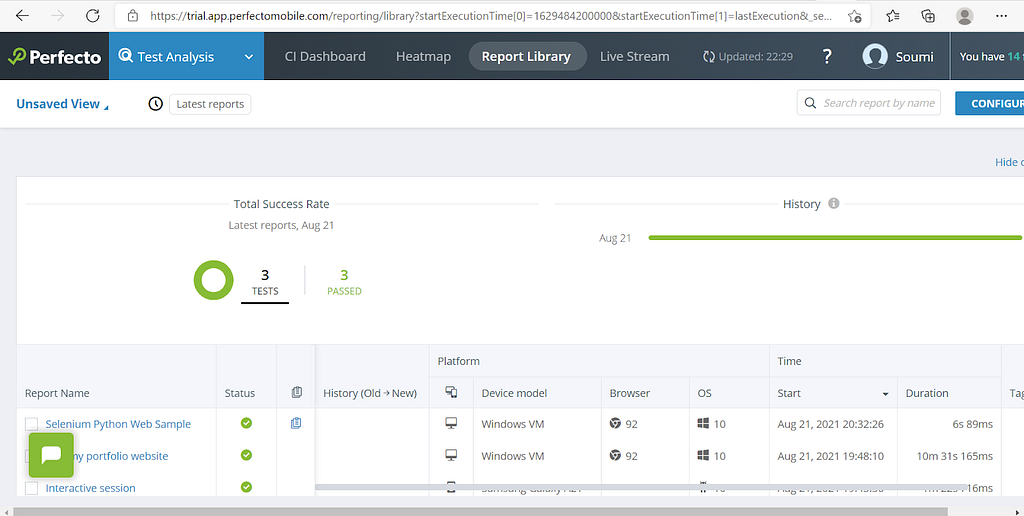Click the 'History (Old → New)' column header

tap(370, 393)
